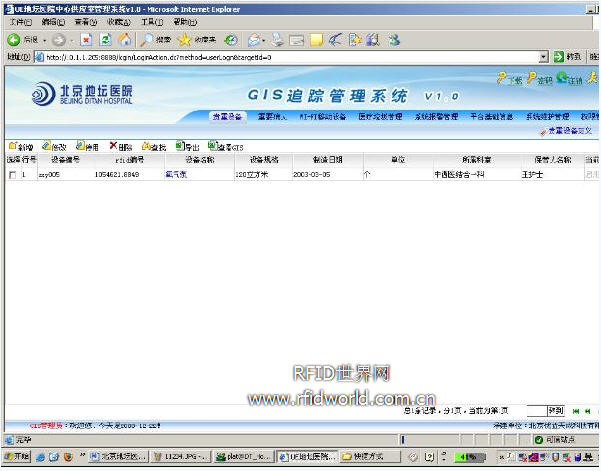Click the 氧气瓶 equipment name link
Viewport: 601px width, 471px height.
(x=176, y=175)
